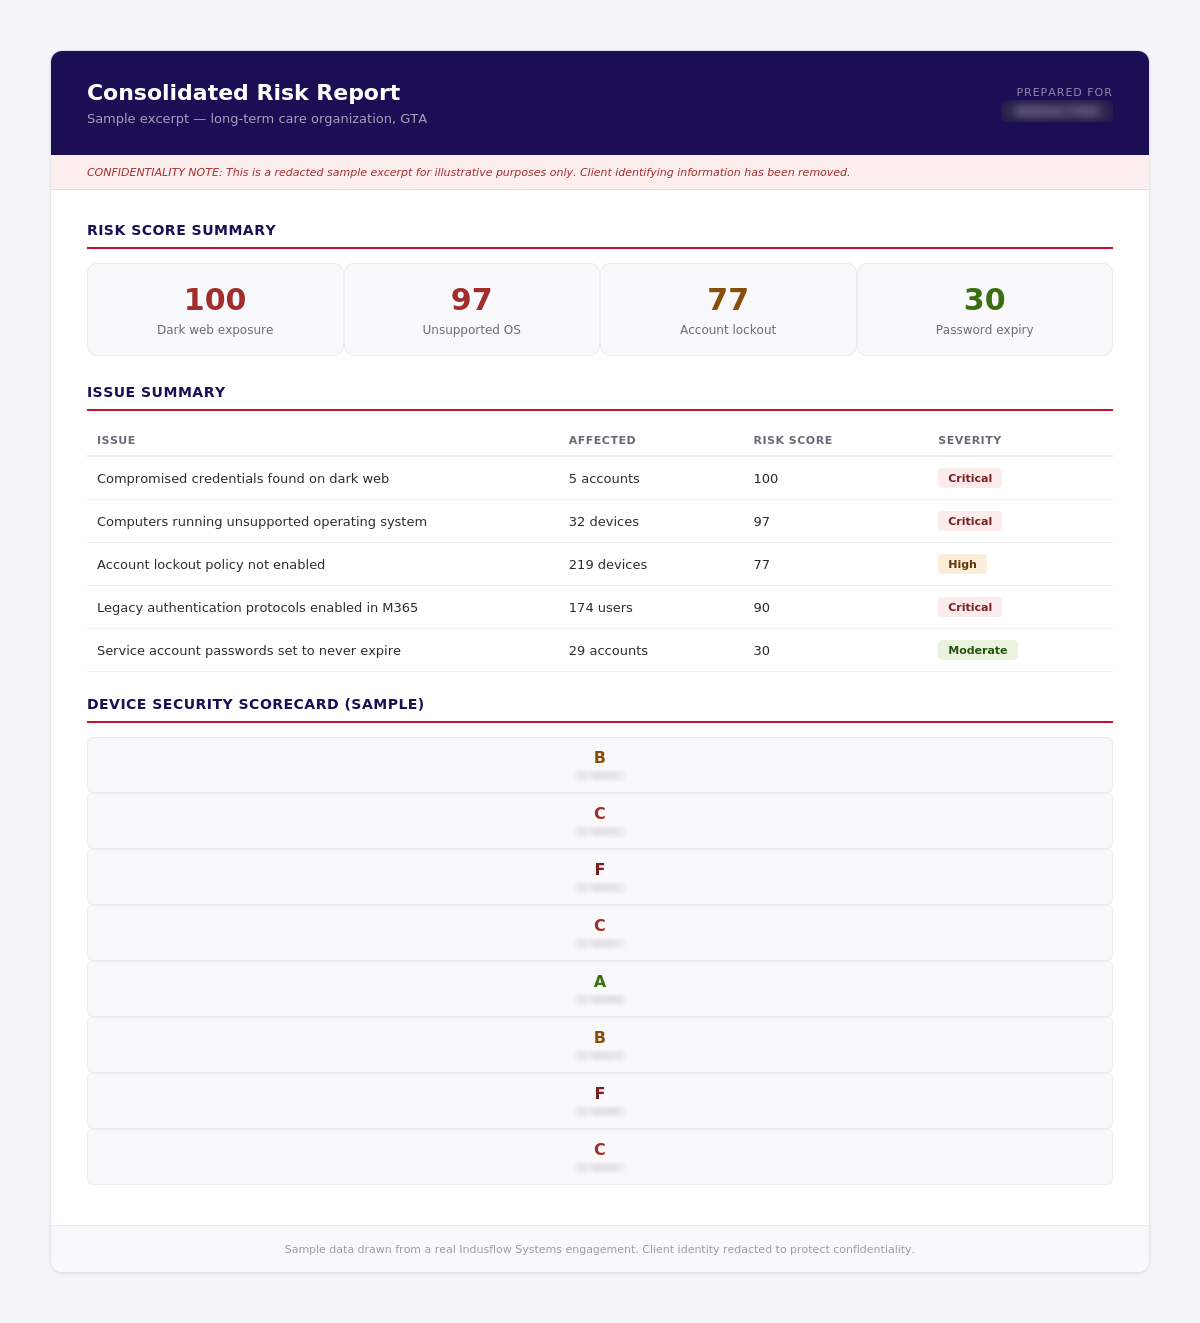The image size is (1200, 1323).
Task: Select the Unsupported OS score card
Action: pos(472,309)
